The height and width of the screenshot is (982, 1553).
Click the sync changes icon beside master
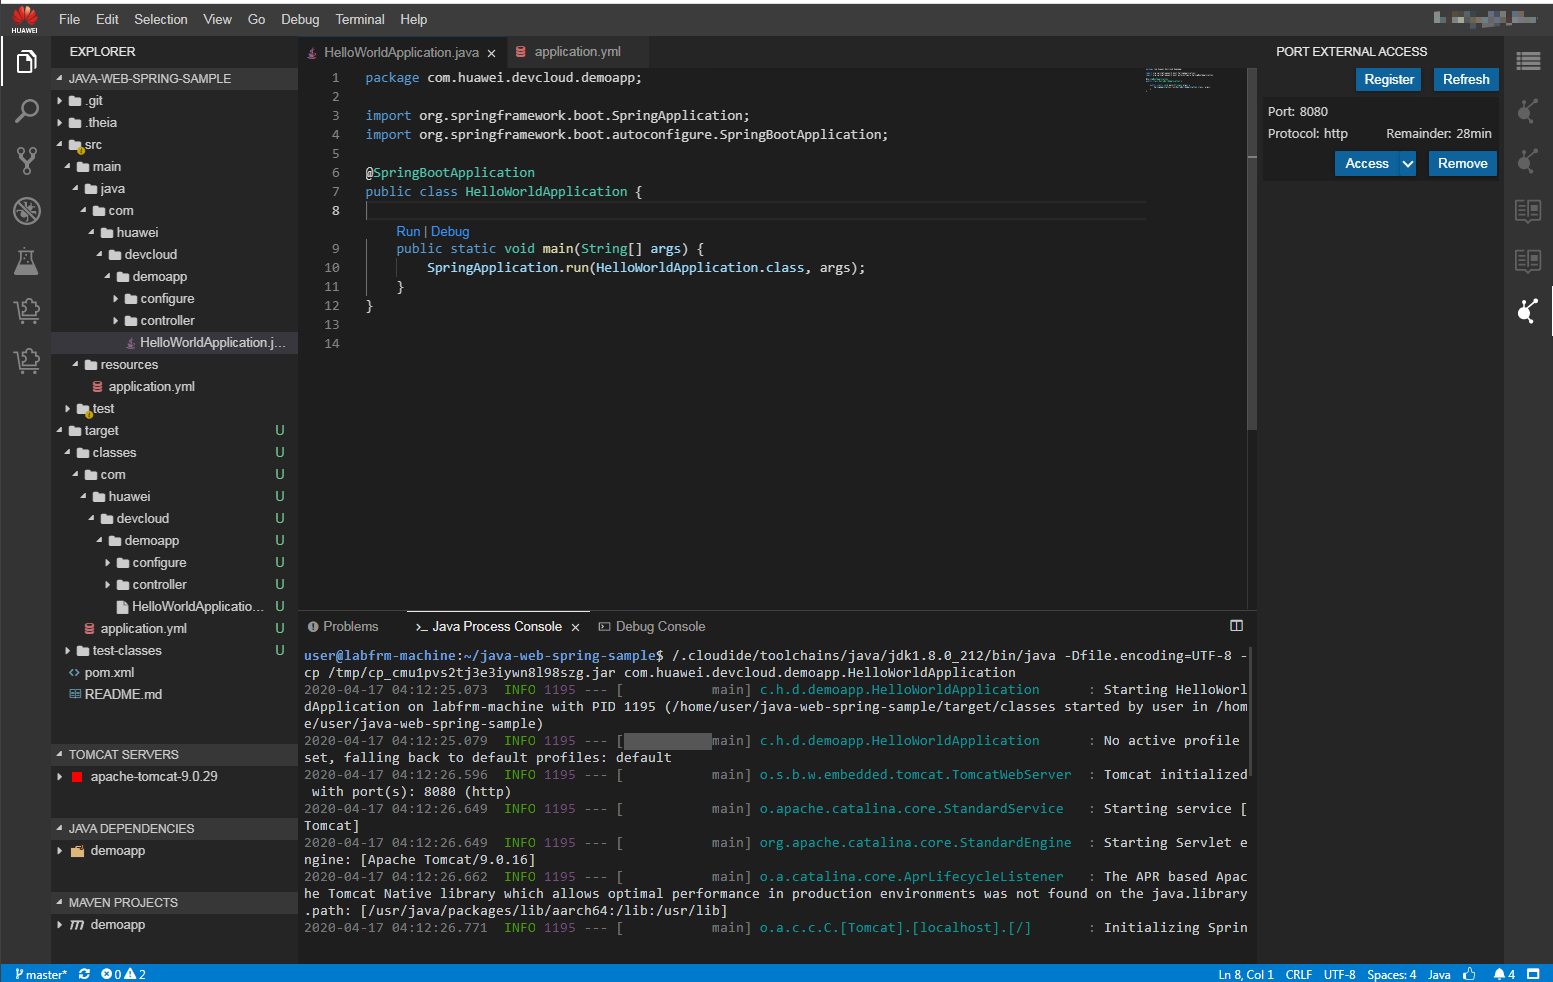(84, 974)
